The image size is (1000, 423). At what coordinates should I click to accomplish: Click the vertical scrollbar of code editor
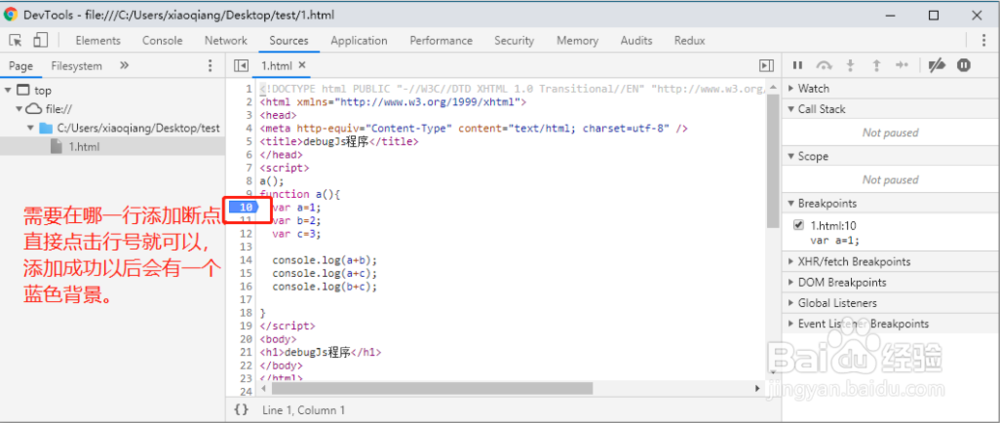pyautogui.click(x=773, y=160)
